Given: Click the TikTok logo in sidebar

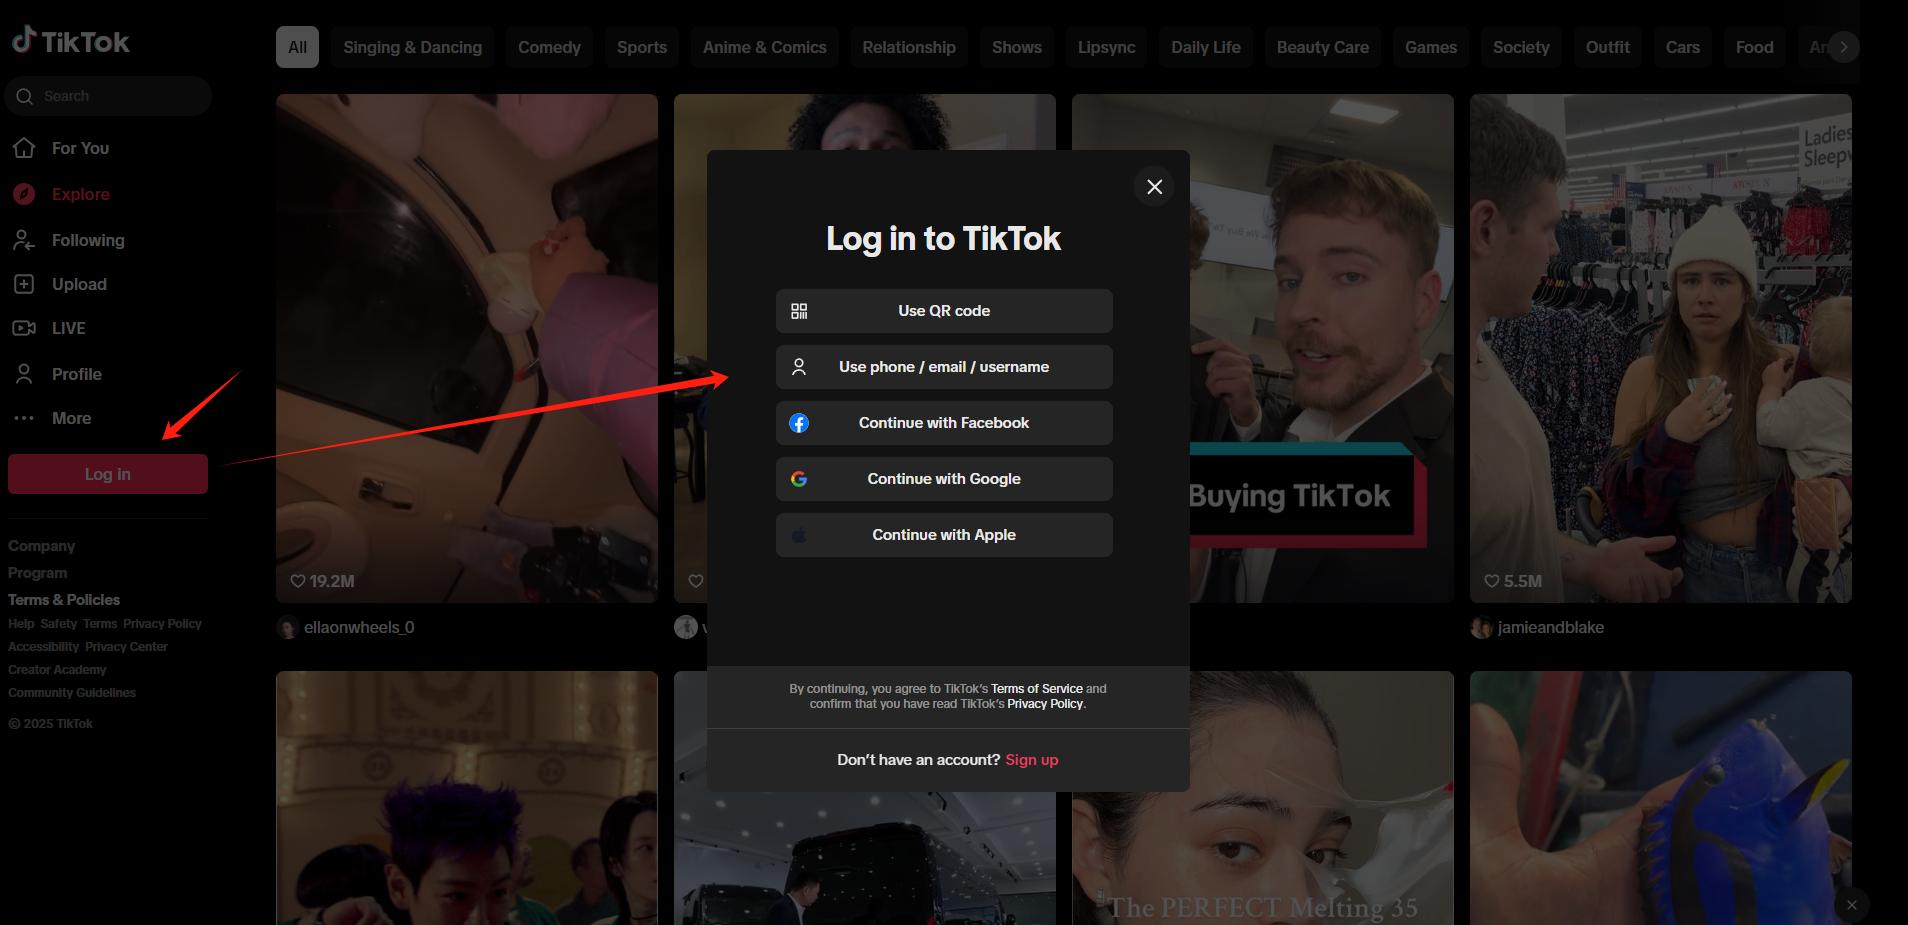Looking at the screenshot, I should (x=71, y=42).
